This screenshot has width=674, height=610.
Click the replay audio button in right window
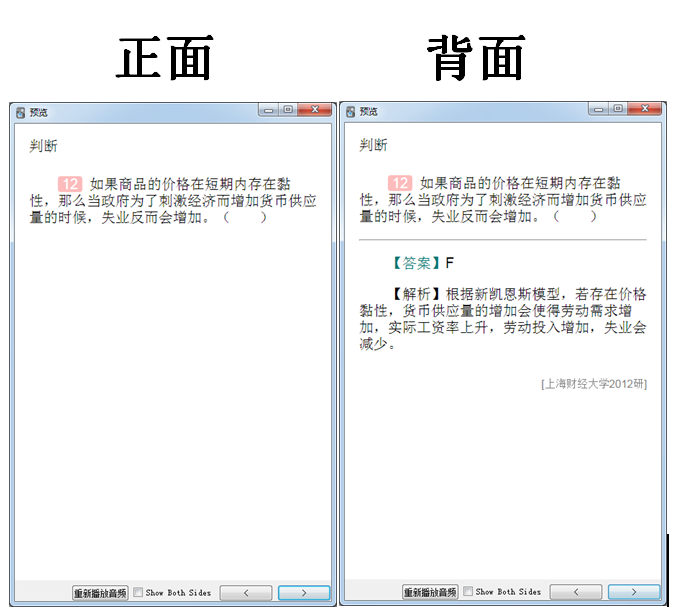click(x=430, y=592)
